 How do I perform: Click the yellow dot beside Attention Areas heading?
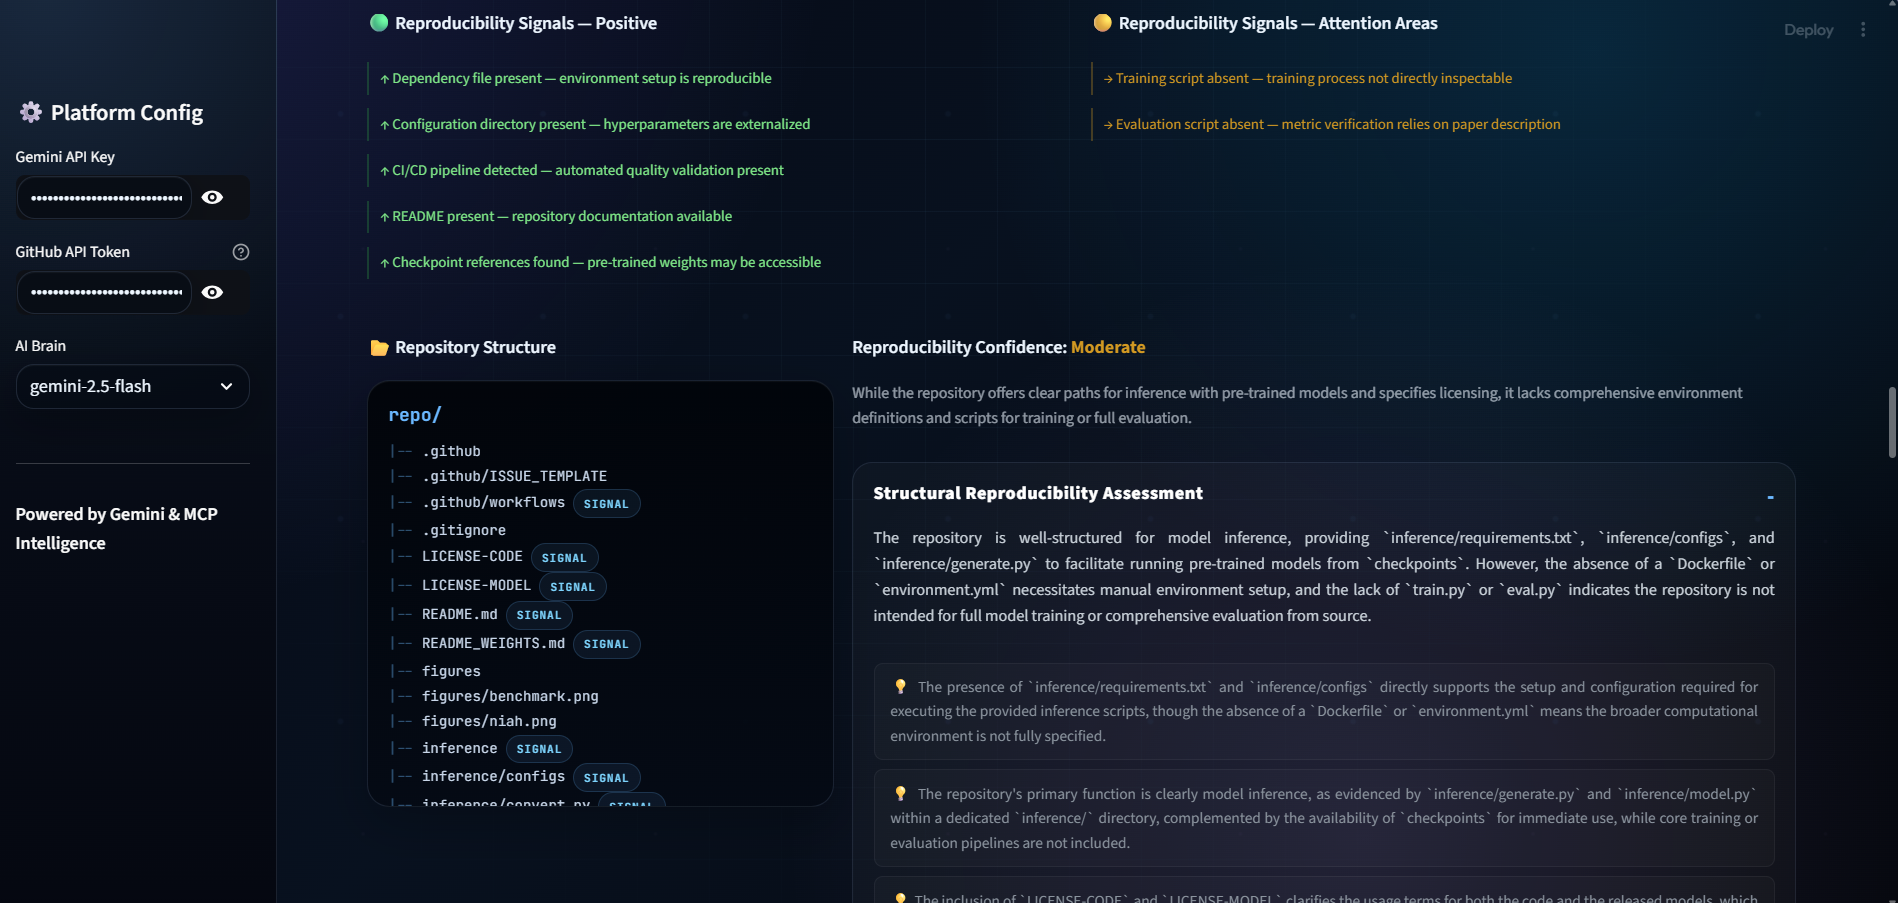(1102, 23)
